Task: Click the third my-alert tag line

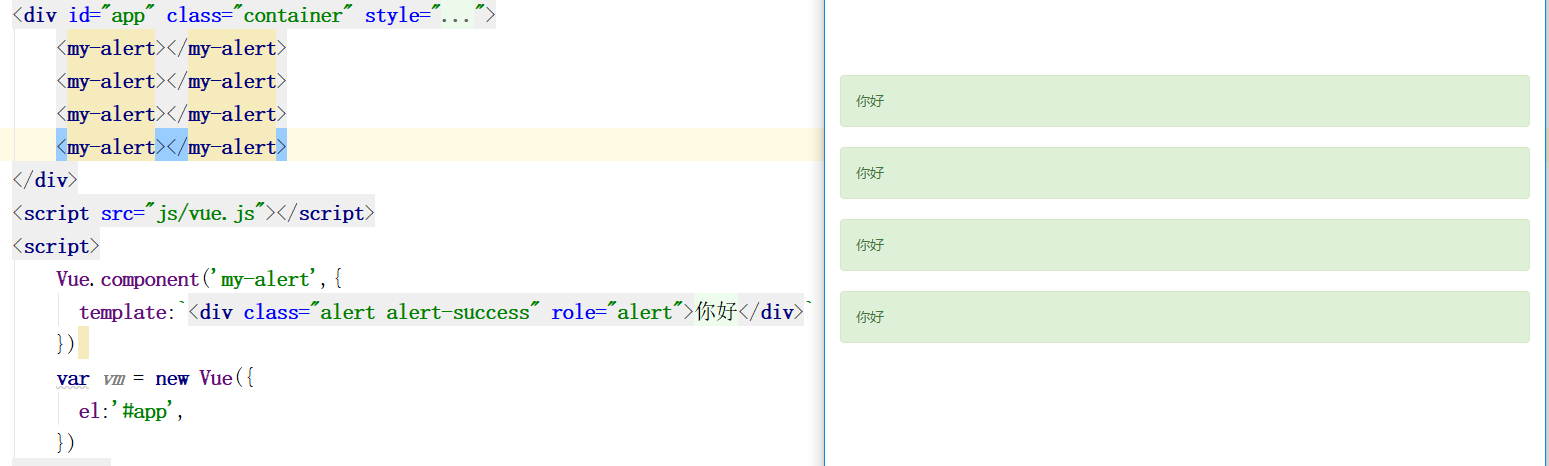Action: [172, 114]
